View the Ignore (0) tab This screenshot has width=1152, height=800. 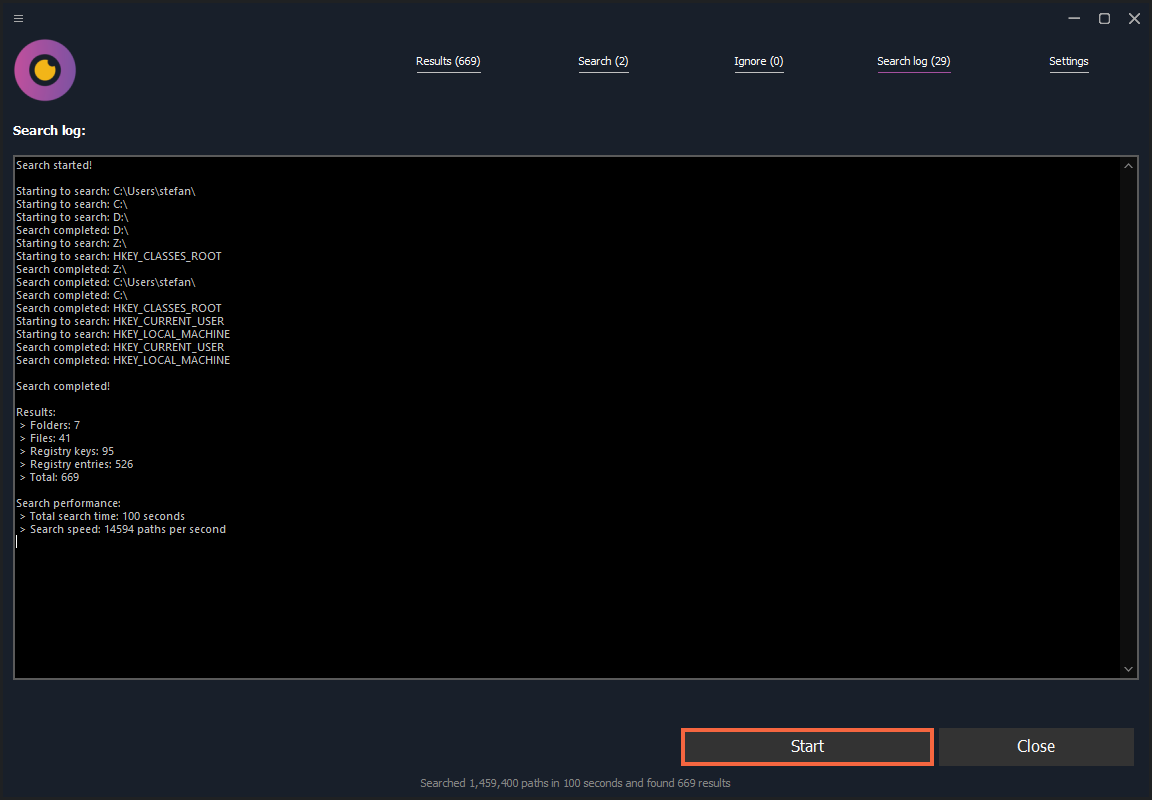coord(758,61)
